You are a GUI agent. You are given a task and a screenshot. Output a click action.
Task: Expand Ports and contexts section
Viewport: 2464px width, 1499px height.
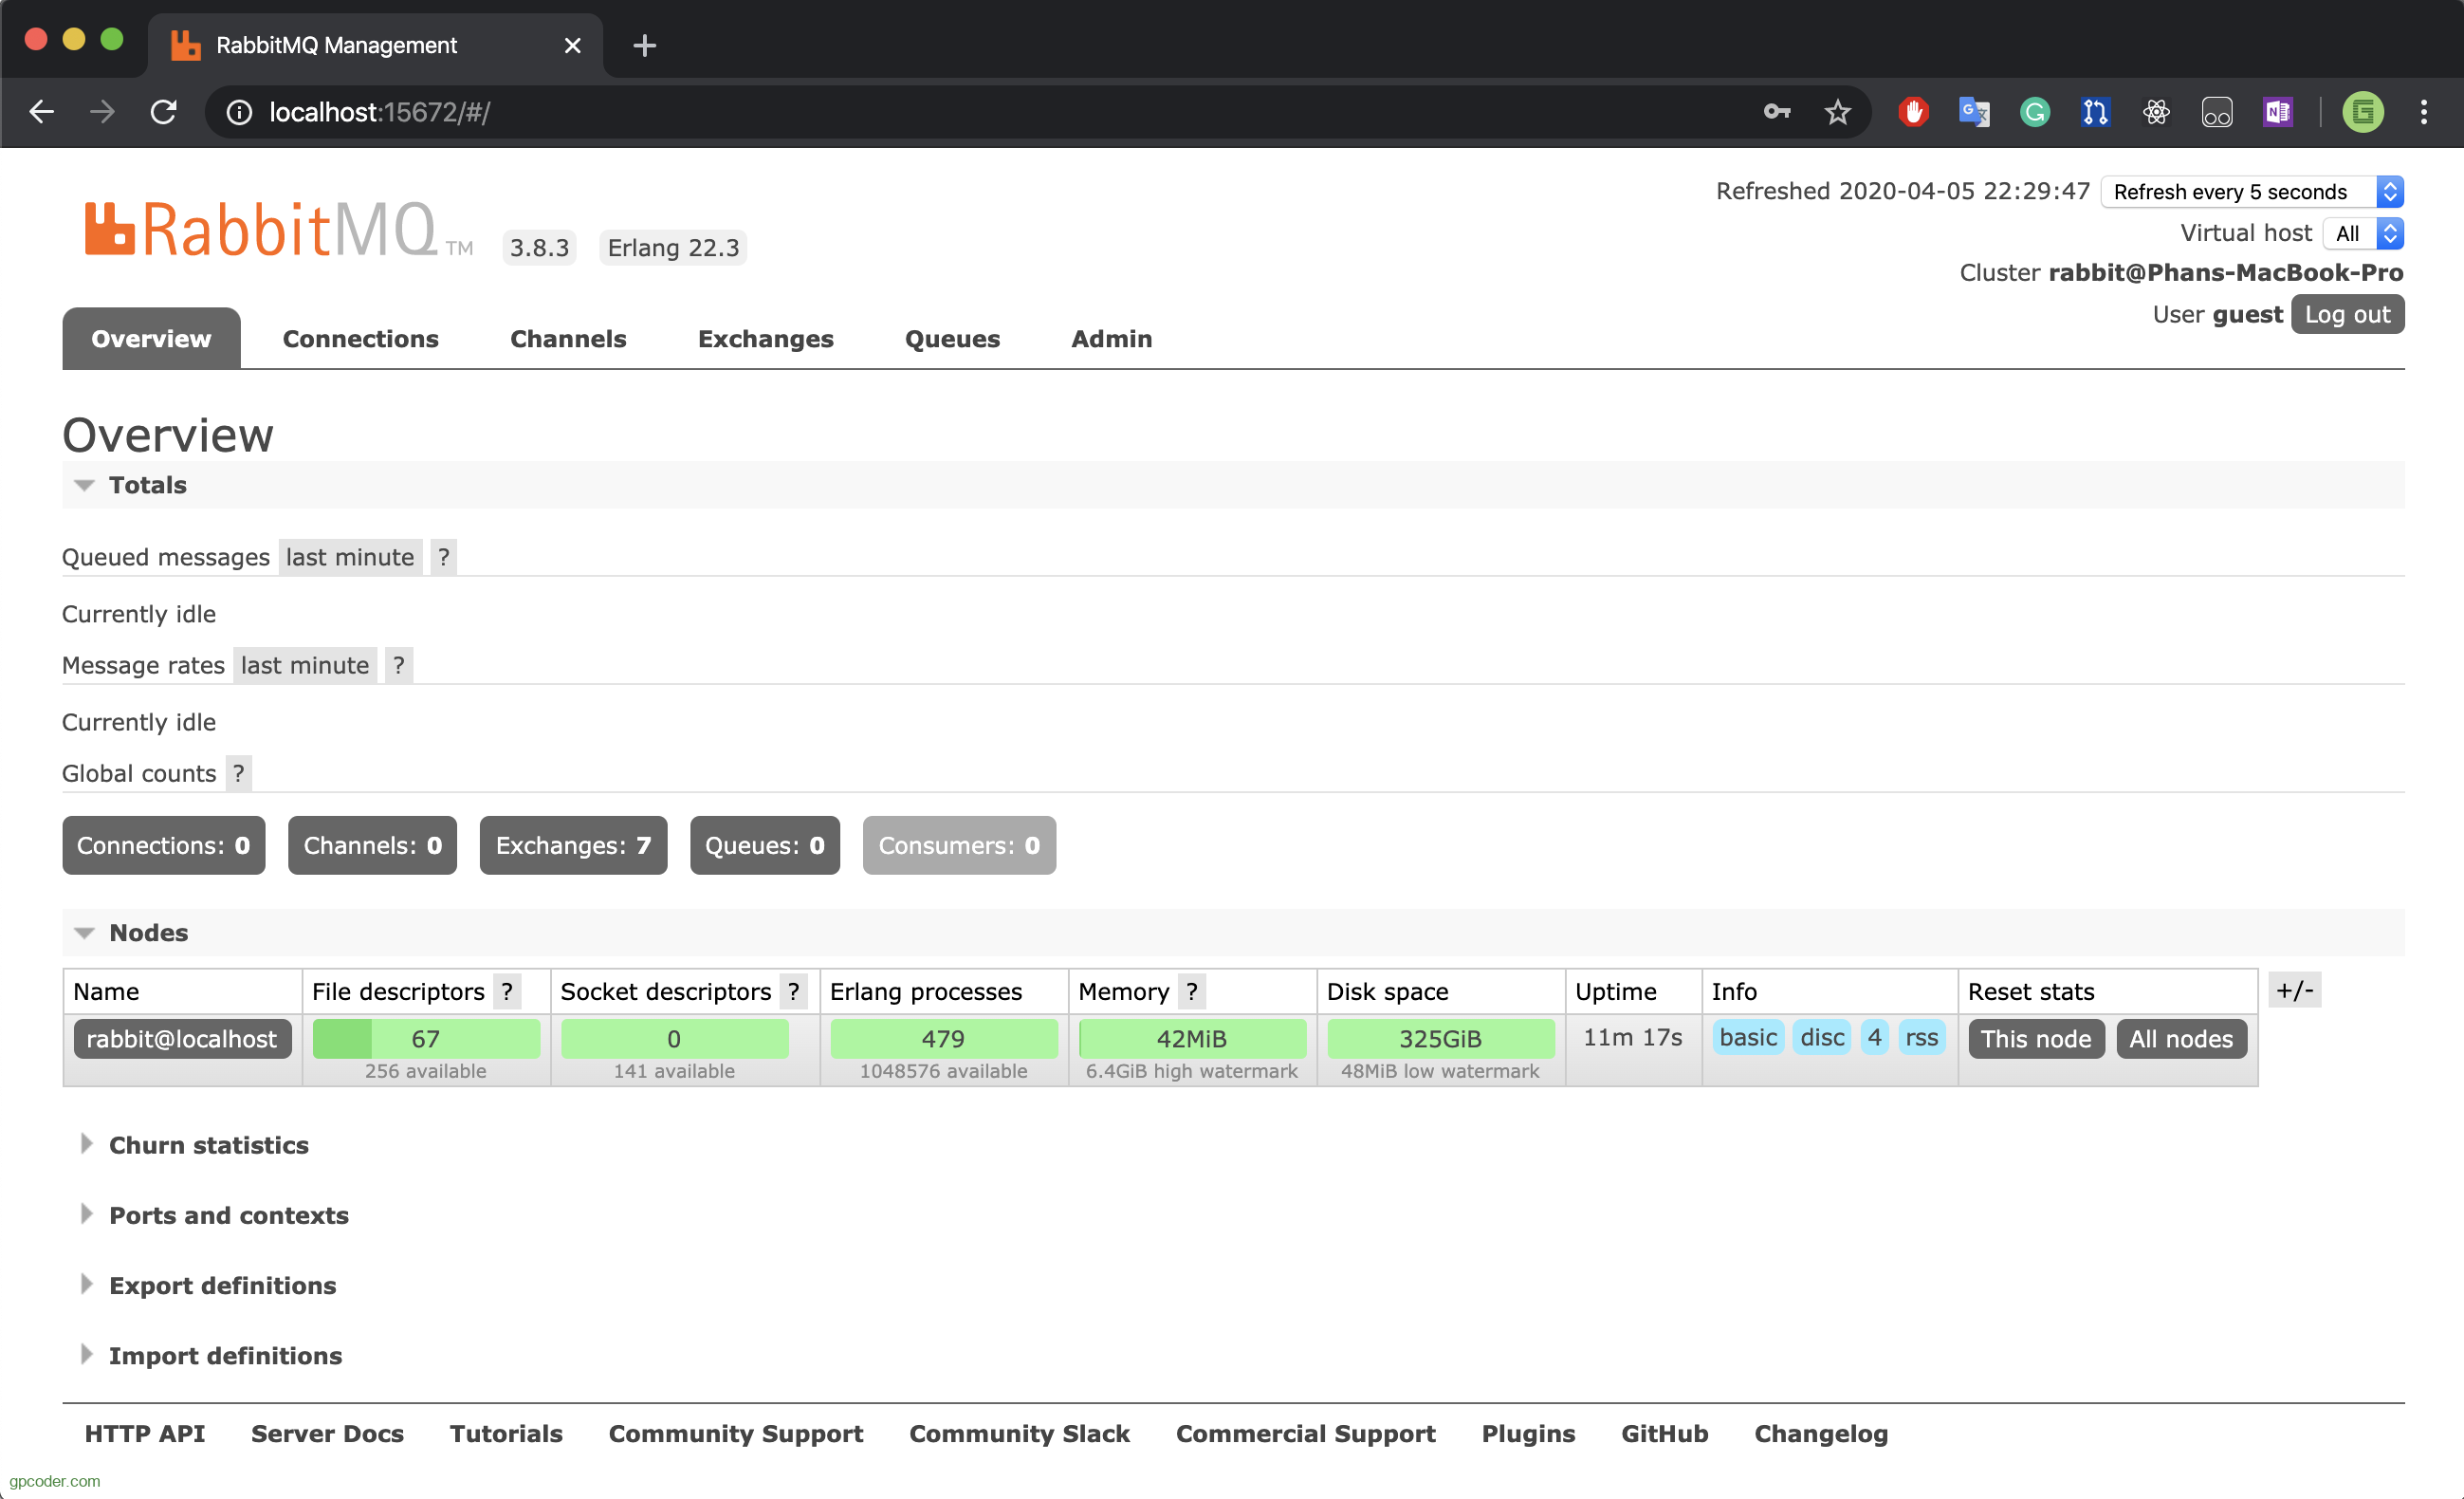(x=215, y=1215)
